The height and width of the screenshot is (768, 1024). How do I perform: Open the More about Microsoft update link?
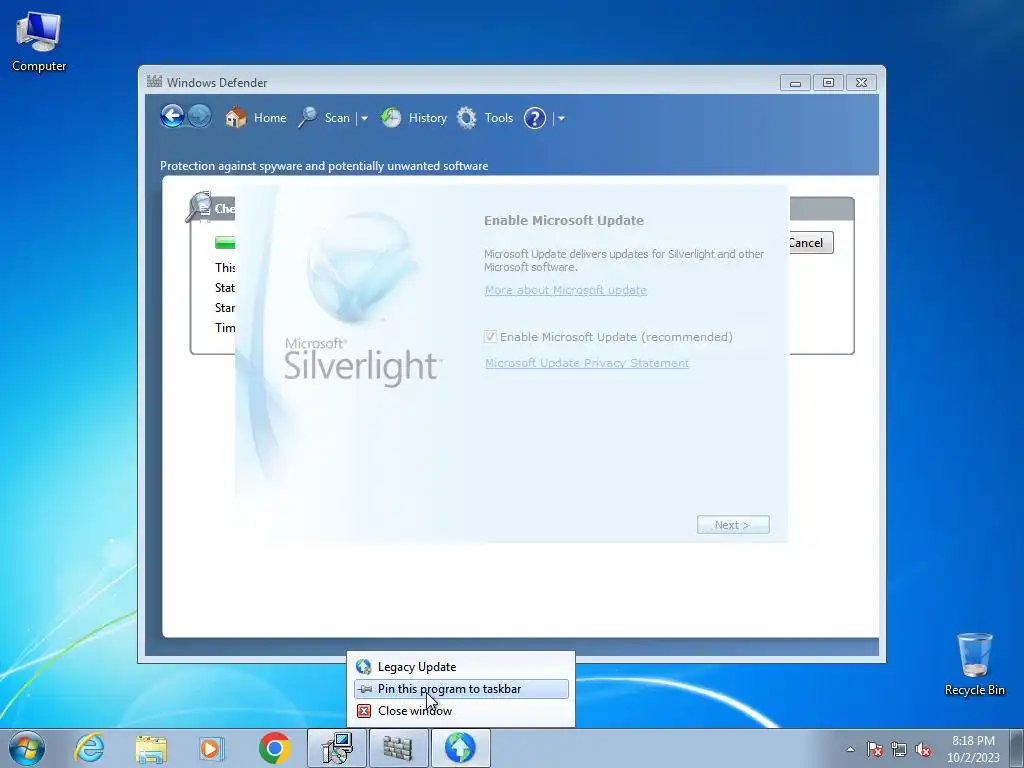coord(566,290)
